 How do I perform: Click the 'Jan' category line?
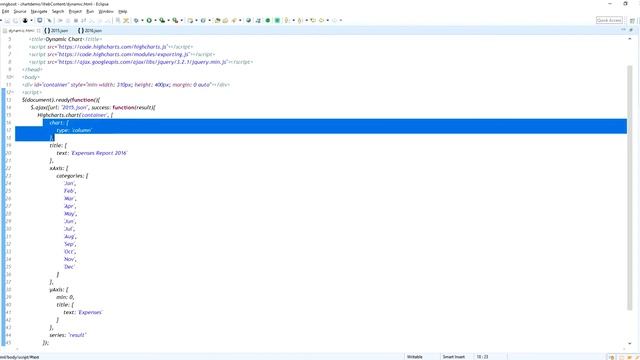click(70, 183)
